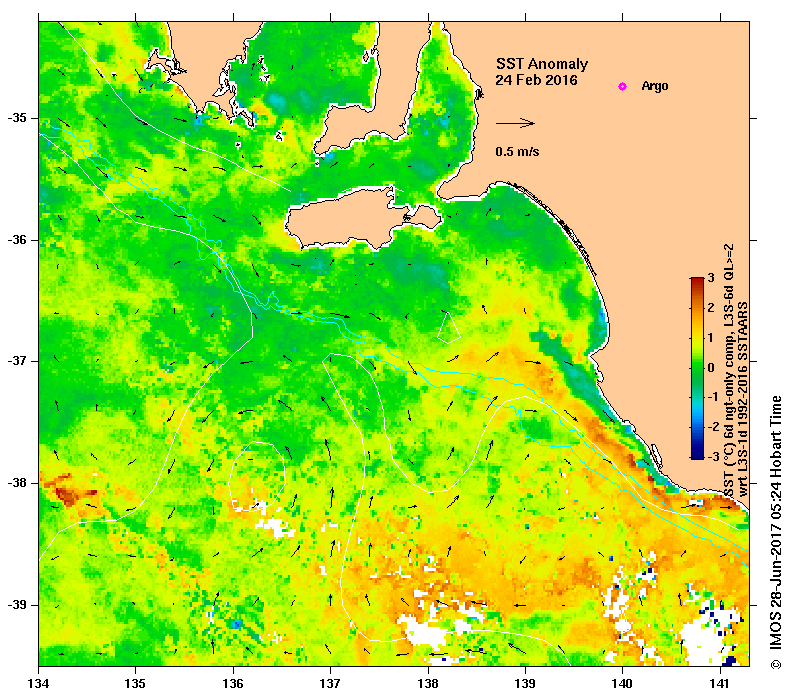
Task: Click the closed white oval contour near 136.2, -38
Action: point(257,476)
